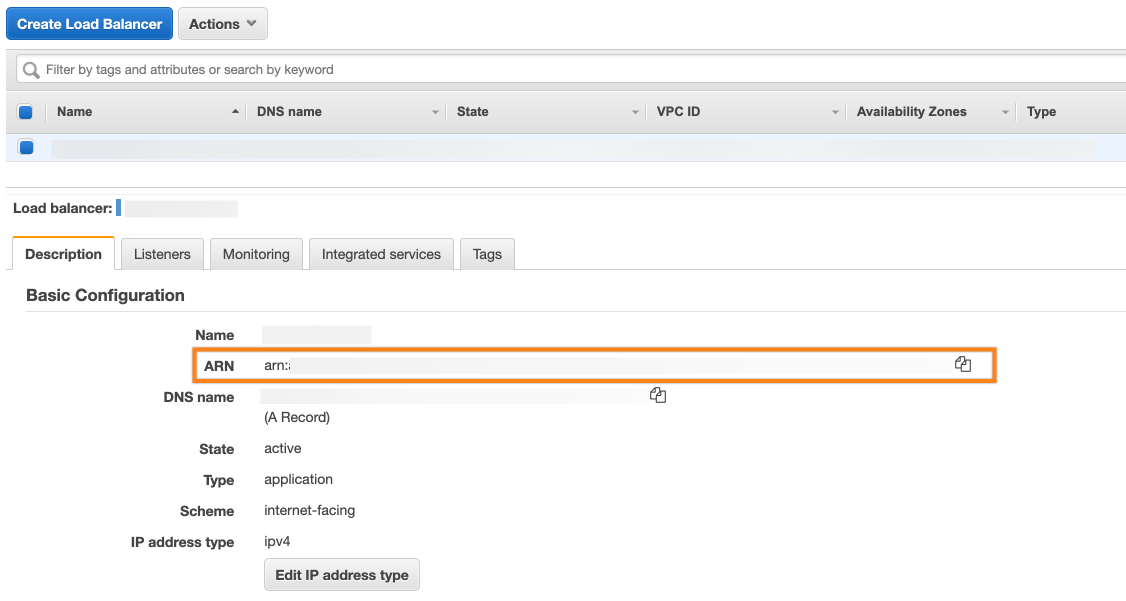This screenshot has height=601, width=1126.
Task: Switch to the Listeners tab
Action: coord(162,254)
